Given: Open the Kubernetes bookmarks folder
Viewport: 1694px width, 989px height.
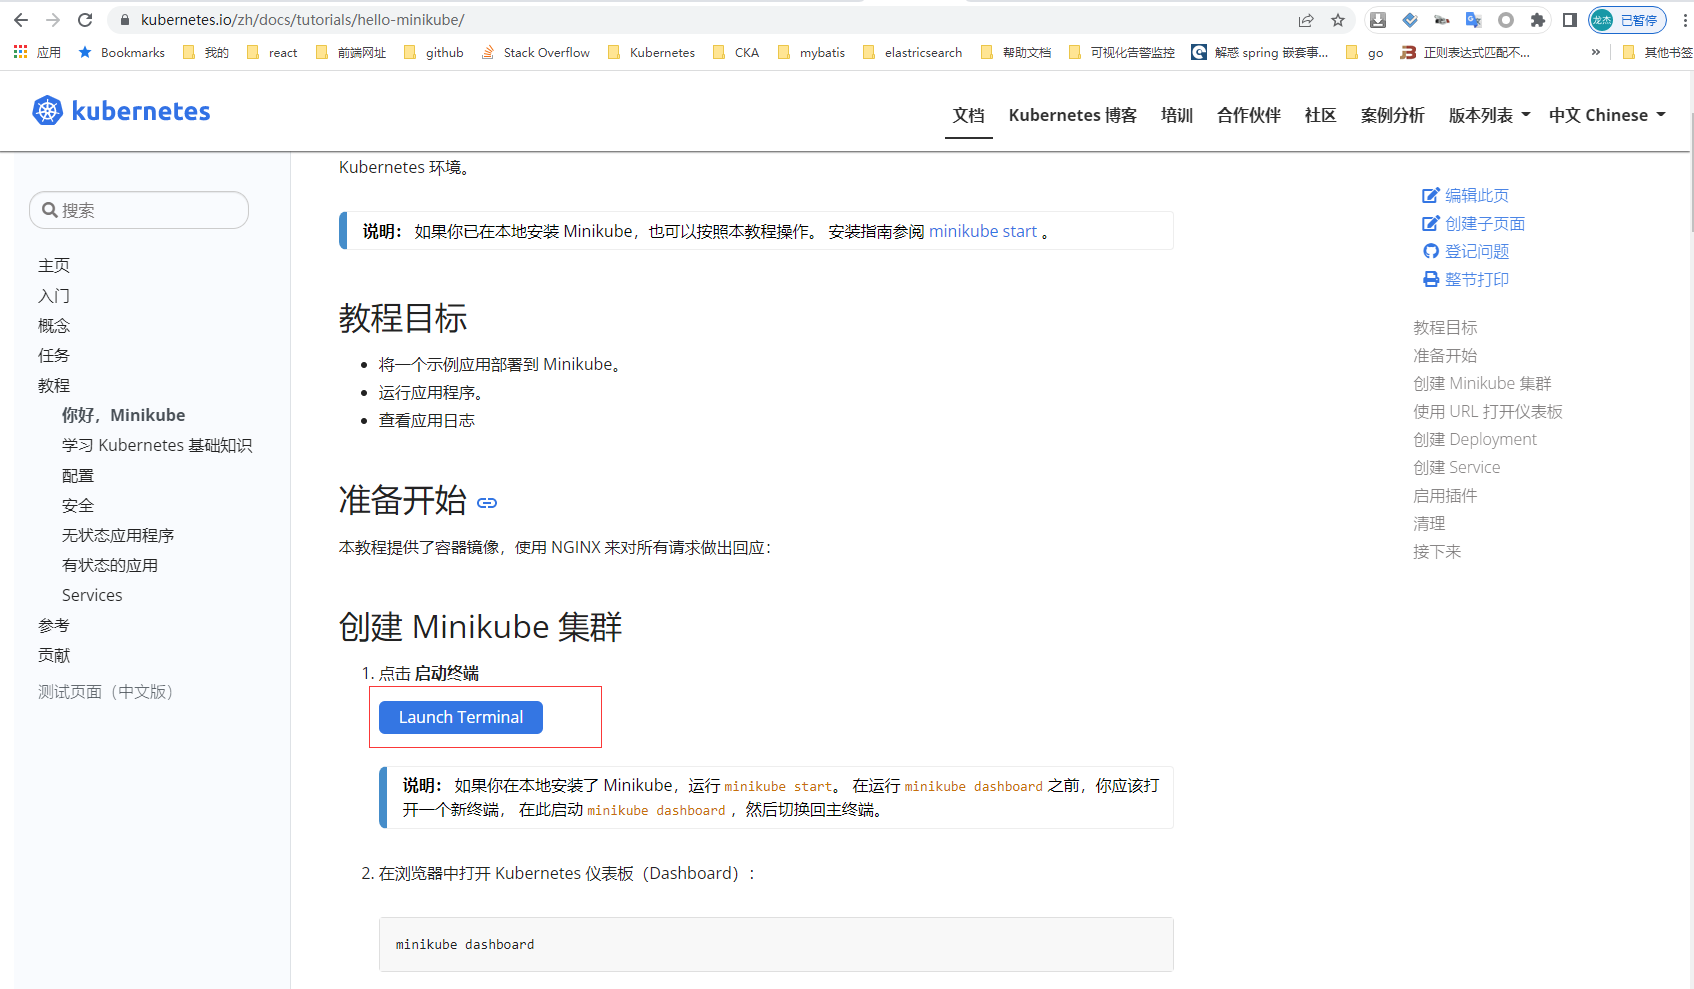Looking at the screenshot, I should (x=651, y=52).
